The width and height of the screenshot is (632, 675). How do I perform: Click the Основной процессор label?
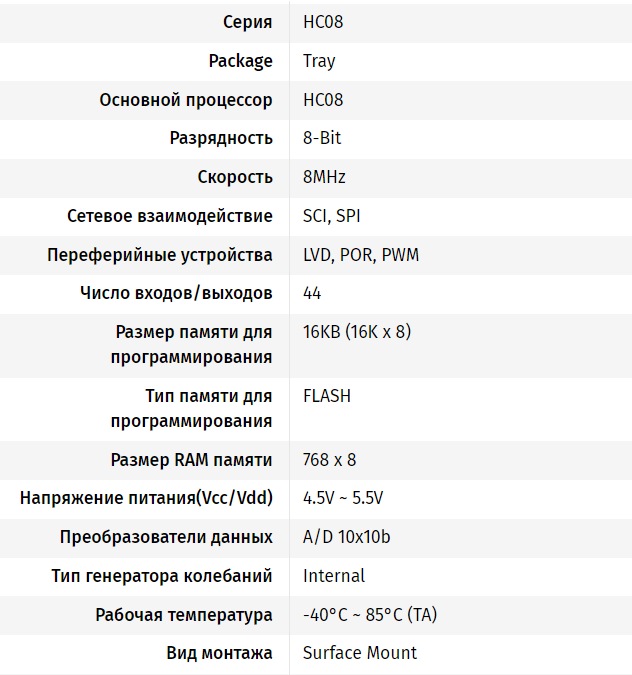tap(186, 100)
